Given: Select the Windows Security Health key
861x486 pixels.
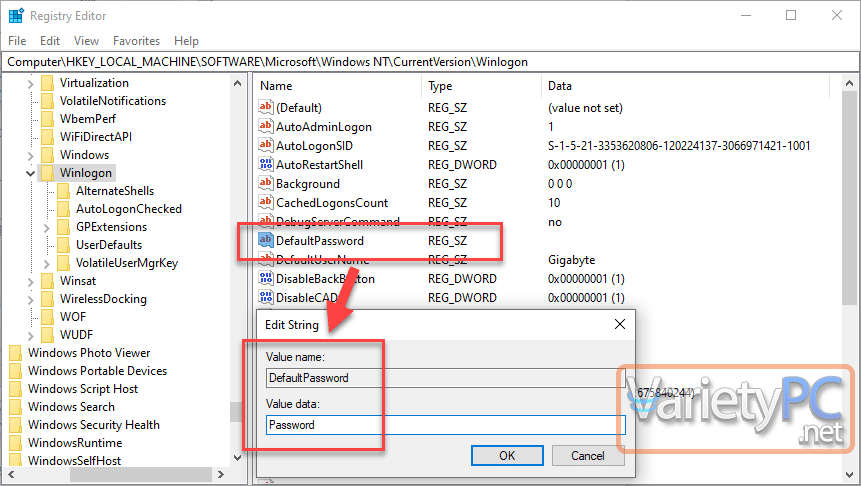Looking at the screenshot, I should click(x=94, y=425).
